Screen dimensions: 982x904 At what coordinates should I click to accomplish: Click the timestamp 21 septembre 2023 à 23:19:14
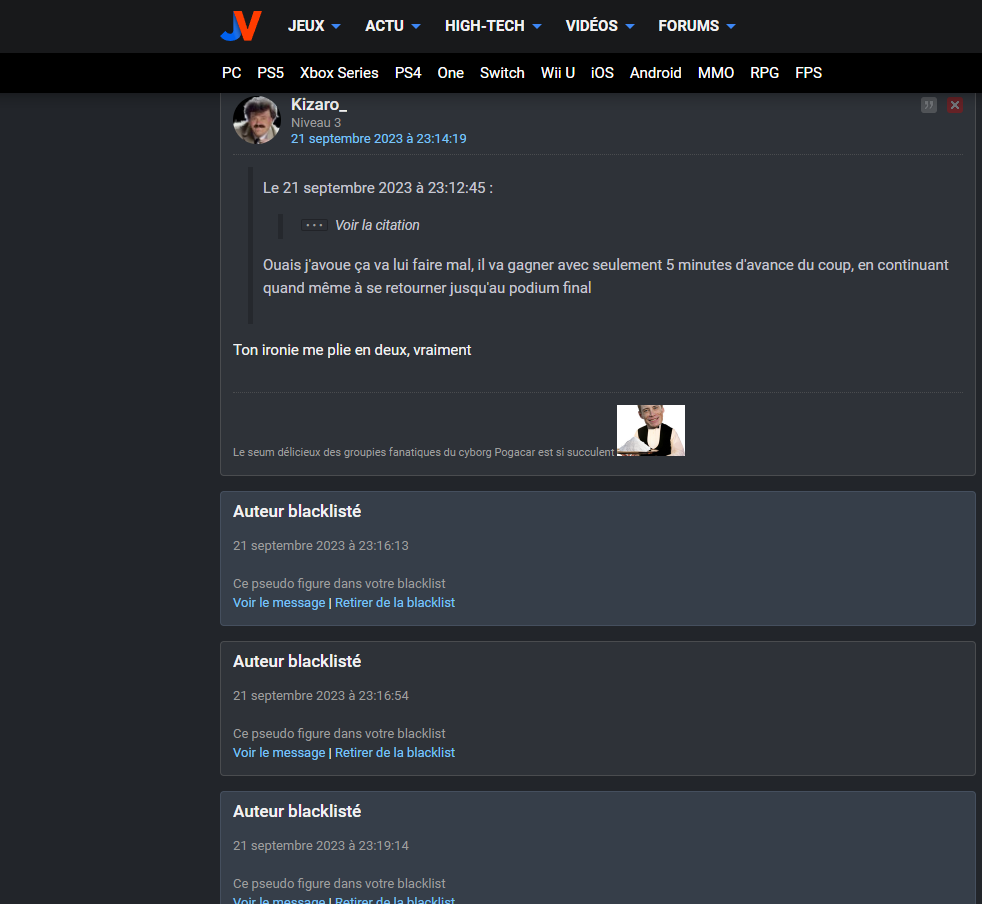click(321, 846)
